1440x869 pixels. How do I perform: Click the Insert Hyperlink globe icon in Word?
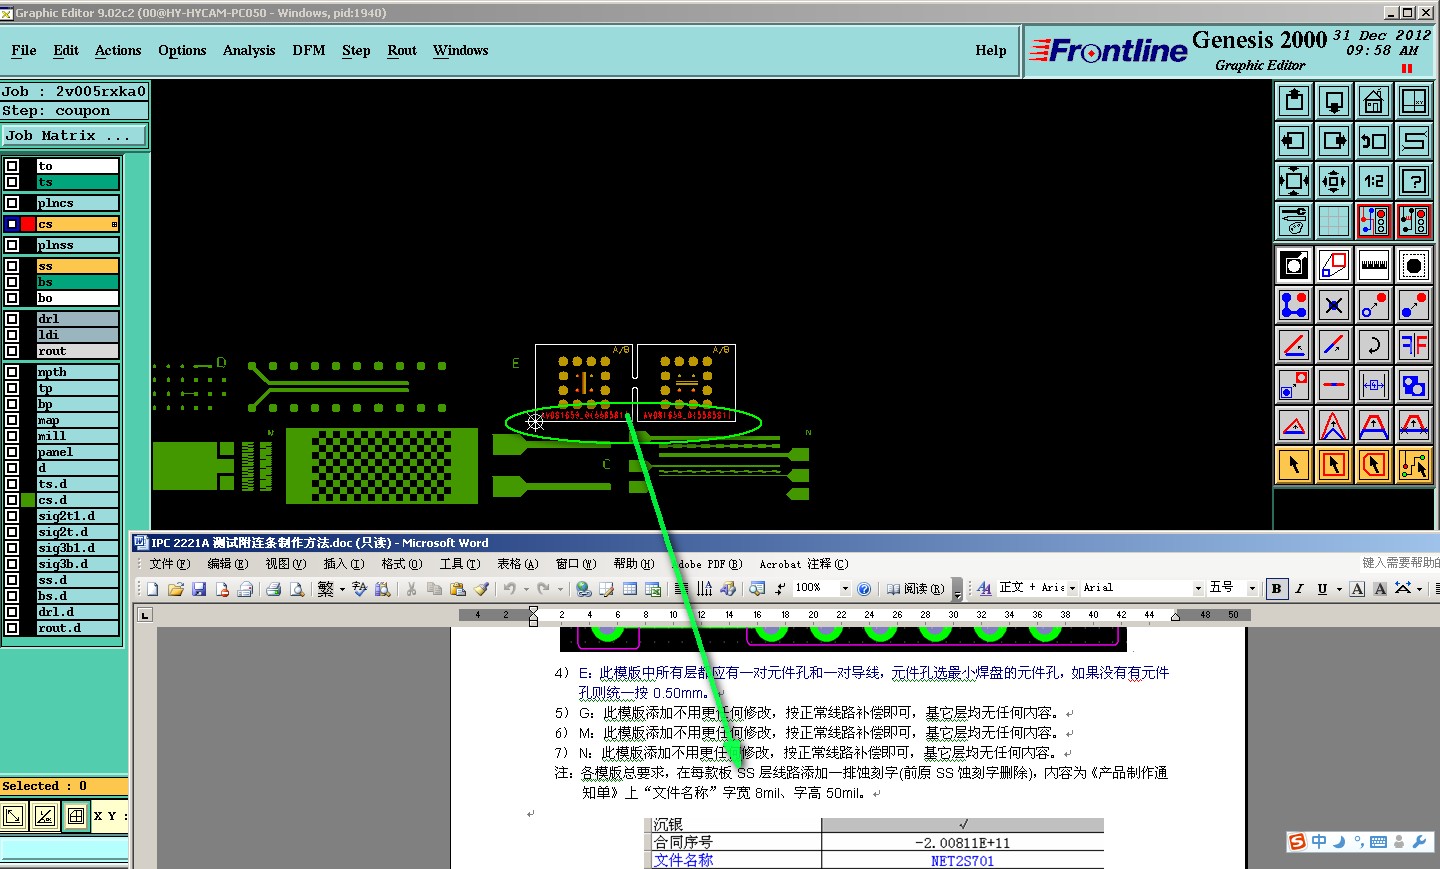583,589
